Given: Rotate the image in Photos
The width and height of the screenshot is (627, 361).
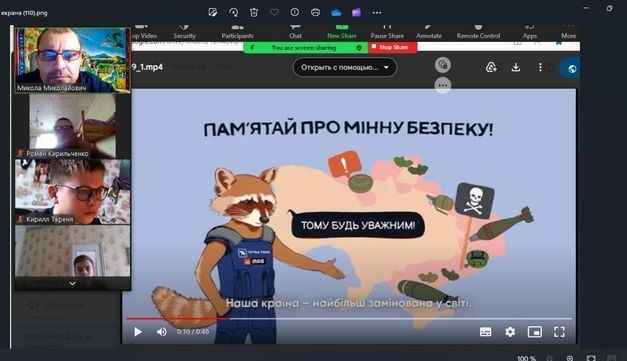Looking at the screenshot, I should click(233, 12).
